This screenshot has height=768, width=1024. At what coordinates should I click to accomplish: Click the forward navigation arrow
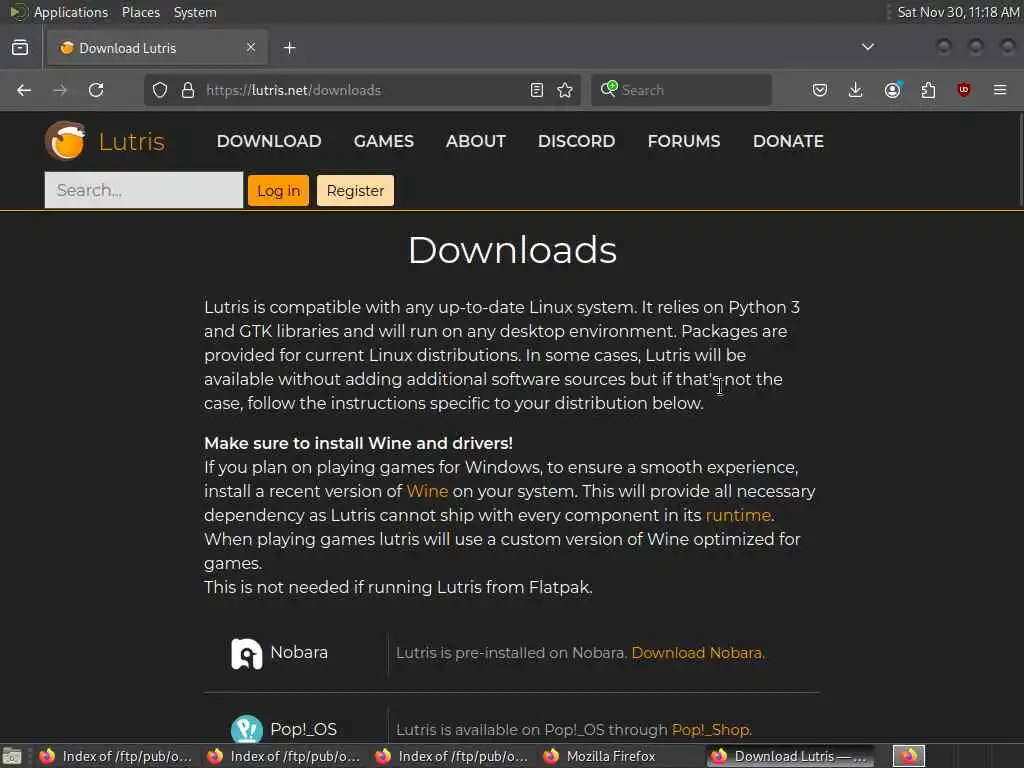coord(60,90)
